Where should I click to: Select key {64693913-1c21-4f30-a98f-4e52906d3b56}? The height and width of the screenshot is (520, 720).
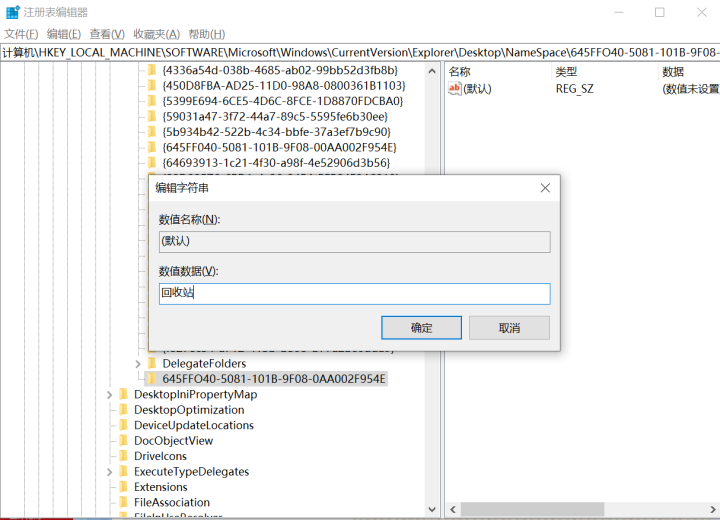276,163
